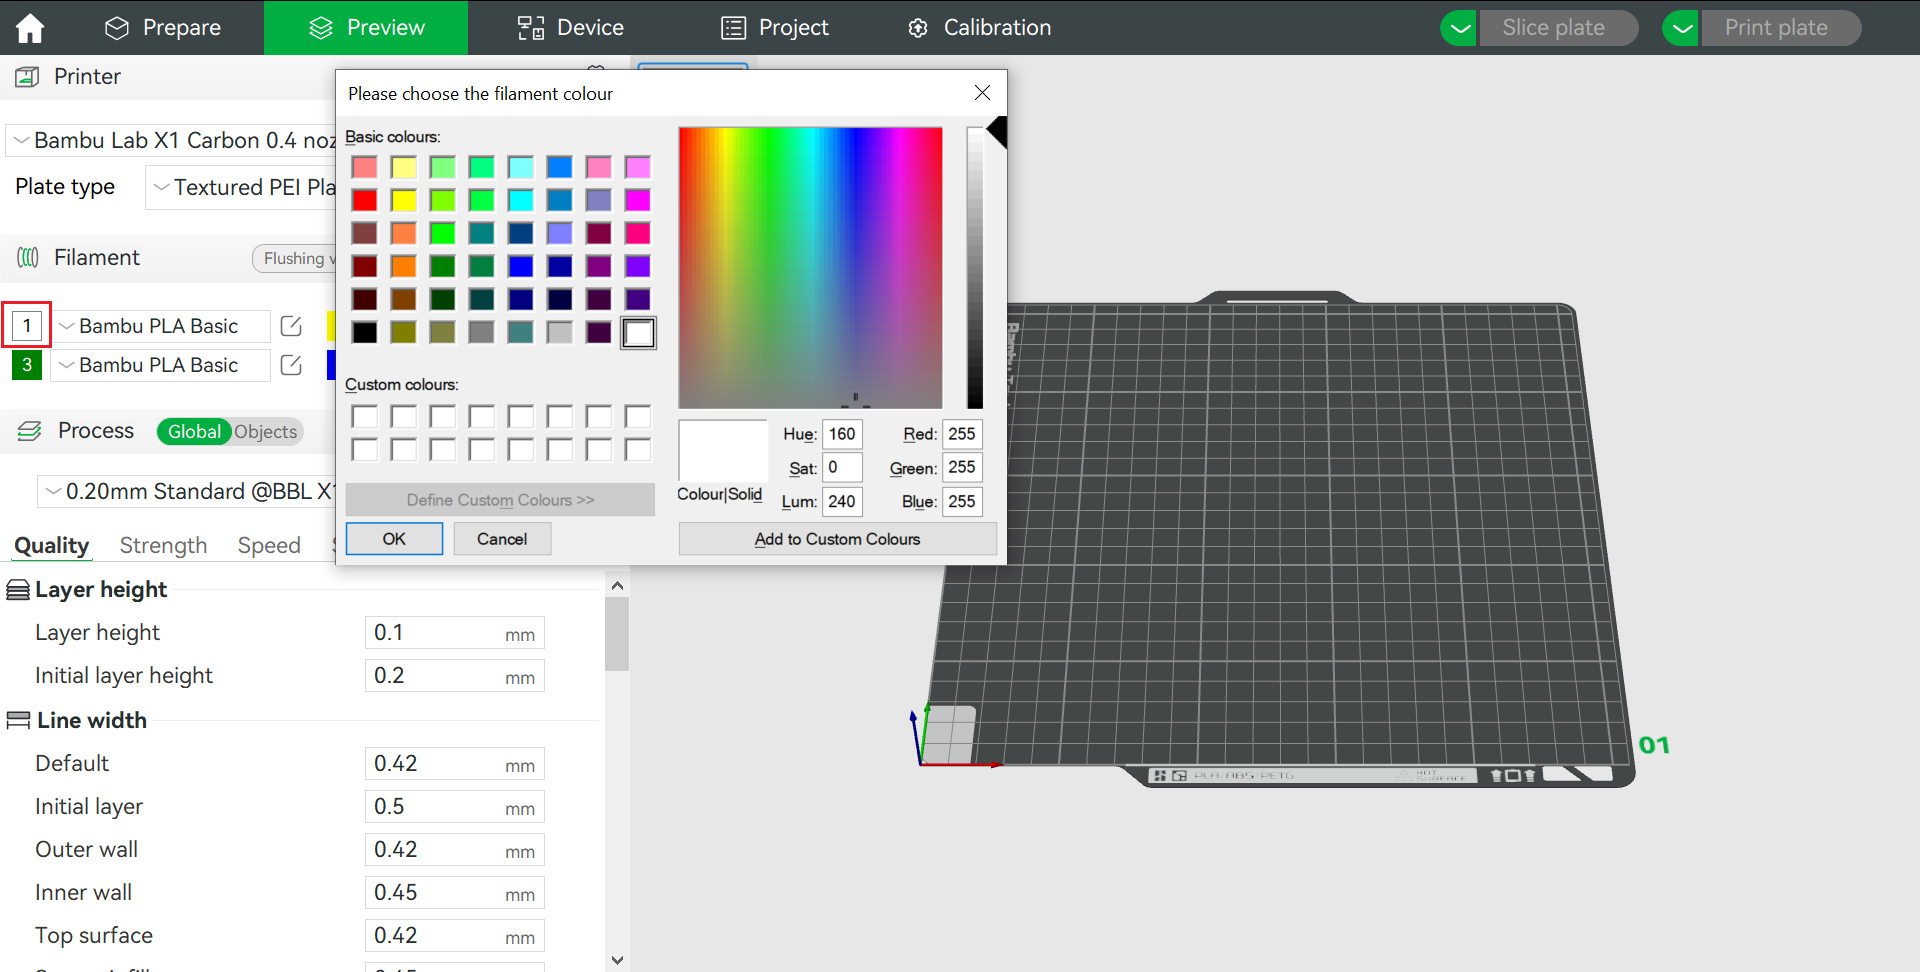Go to the home screen icon

[30, 28]
